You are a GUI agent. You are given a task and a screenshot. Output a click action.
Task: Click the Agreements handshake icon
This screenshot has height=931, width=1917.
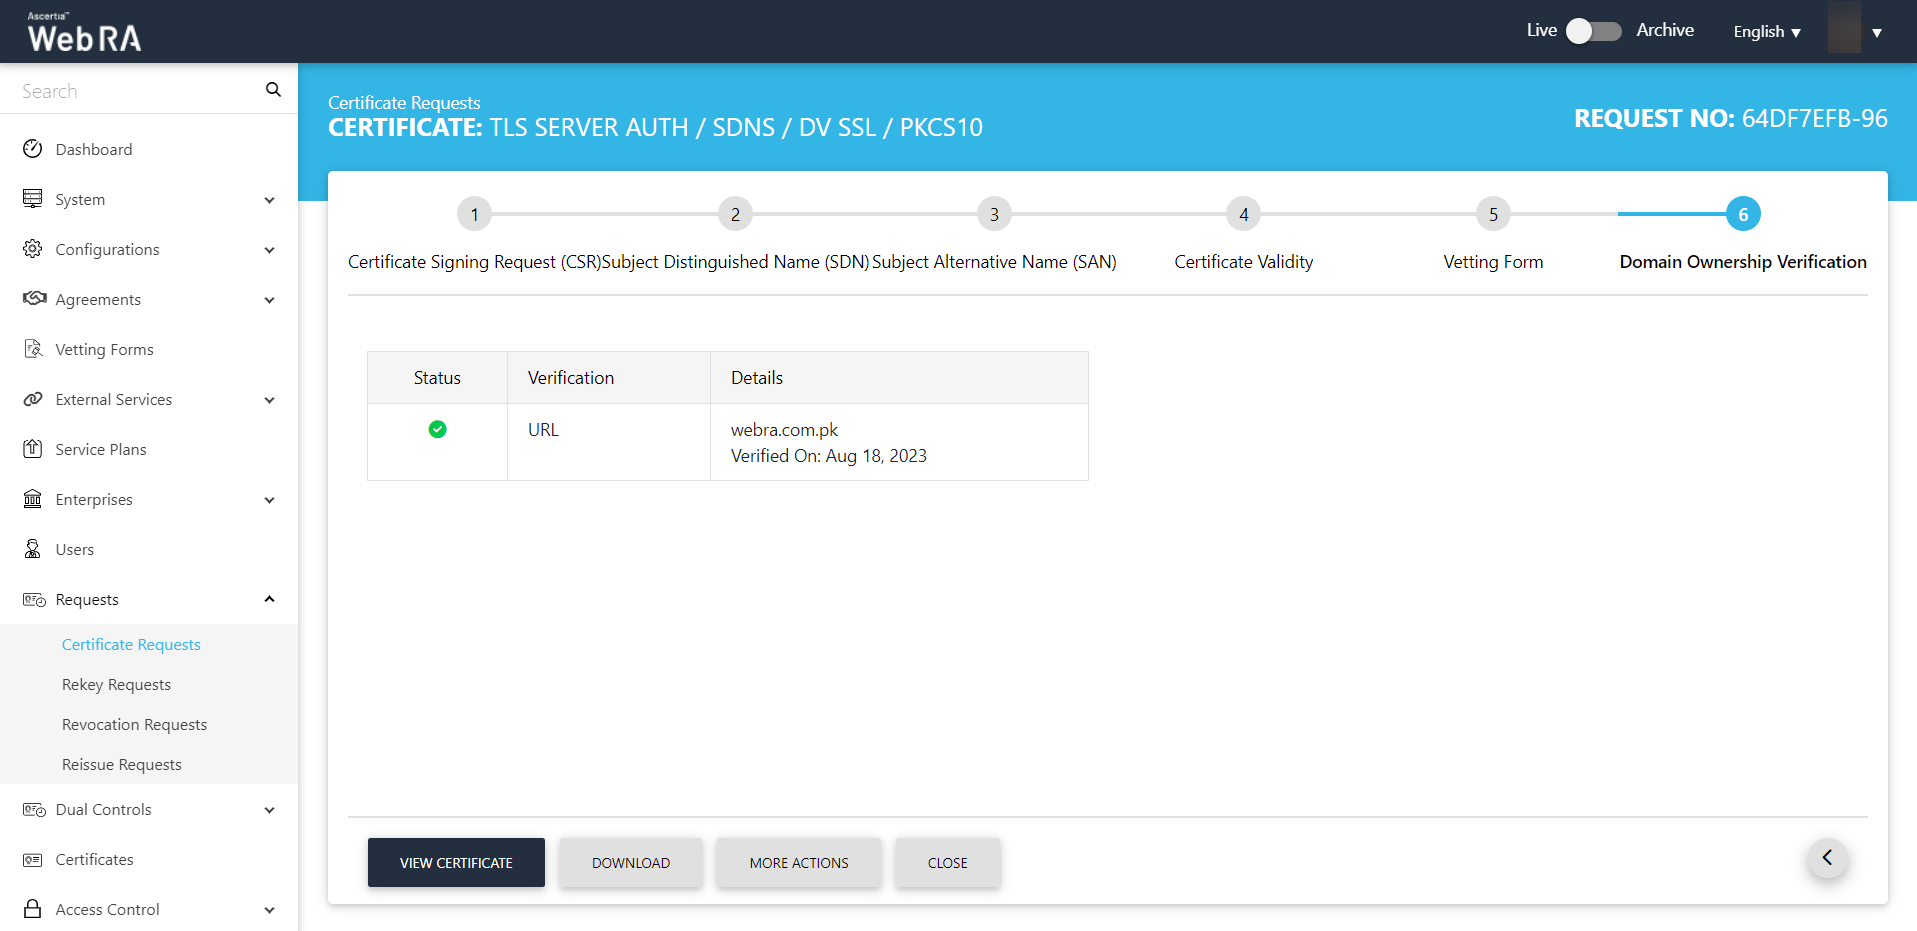[34, 299]
